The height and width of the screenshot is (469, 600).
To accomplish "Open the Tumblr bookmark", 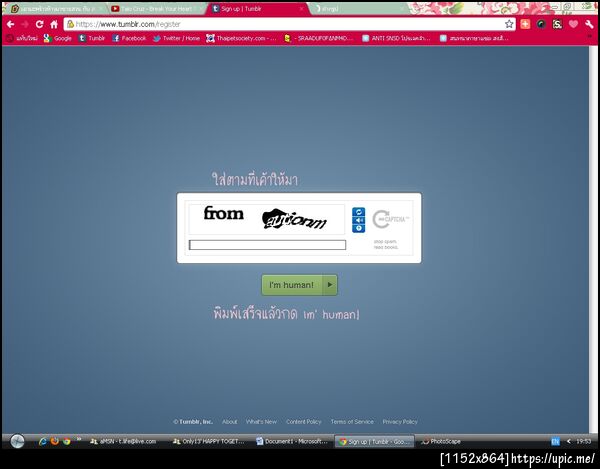I will tap(92, 38).
